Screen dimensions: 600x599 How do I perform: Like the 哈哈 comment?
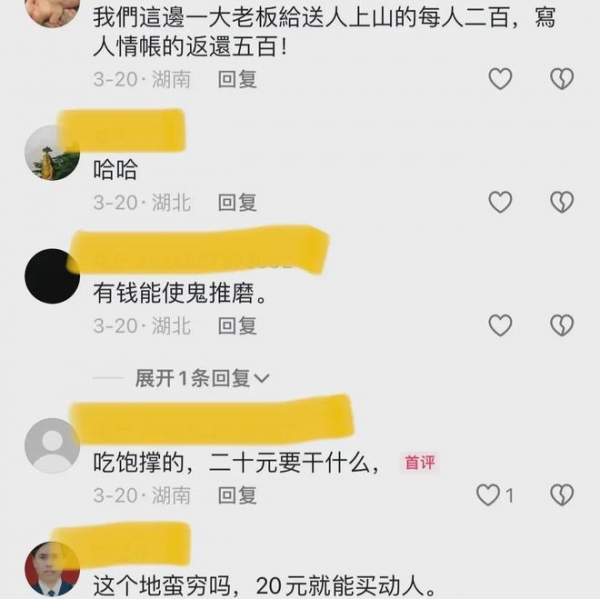(500, 202)
